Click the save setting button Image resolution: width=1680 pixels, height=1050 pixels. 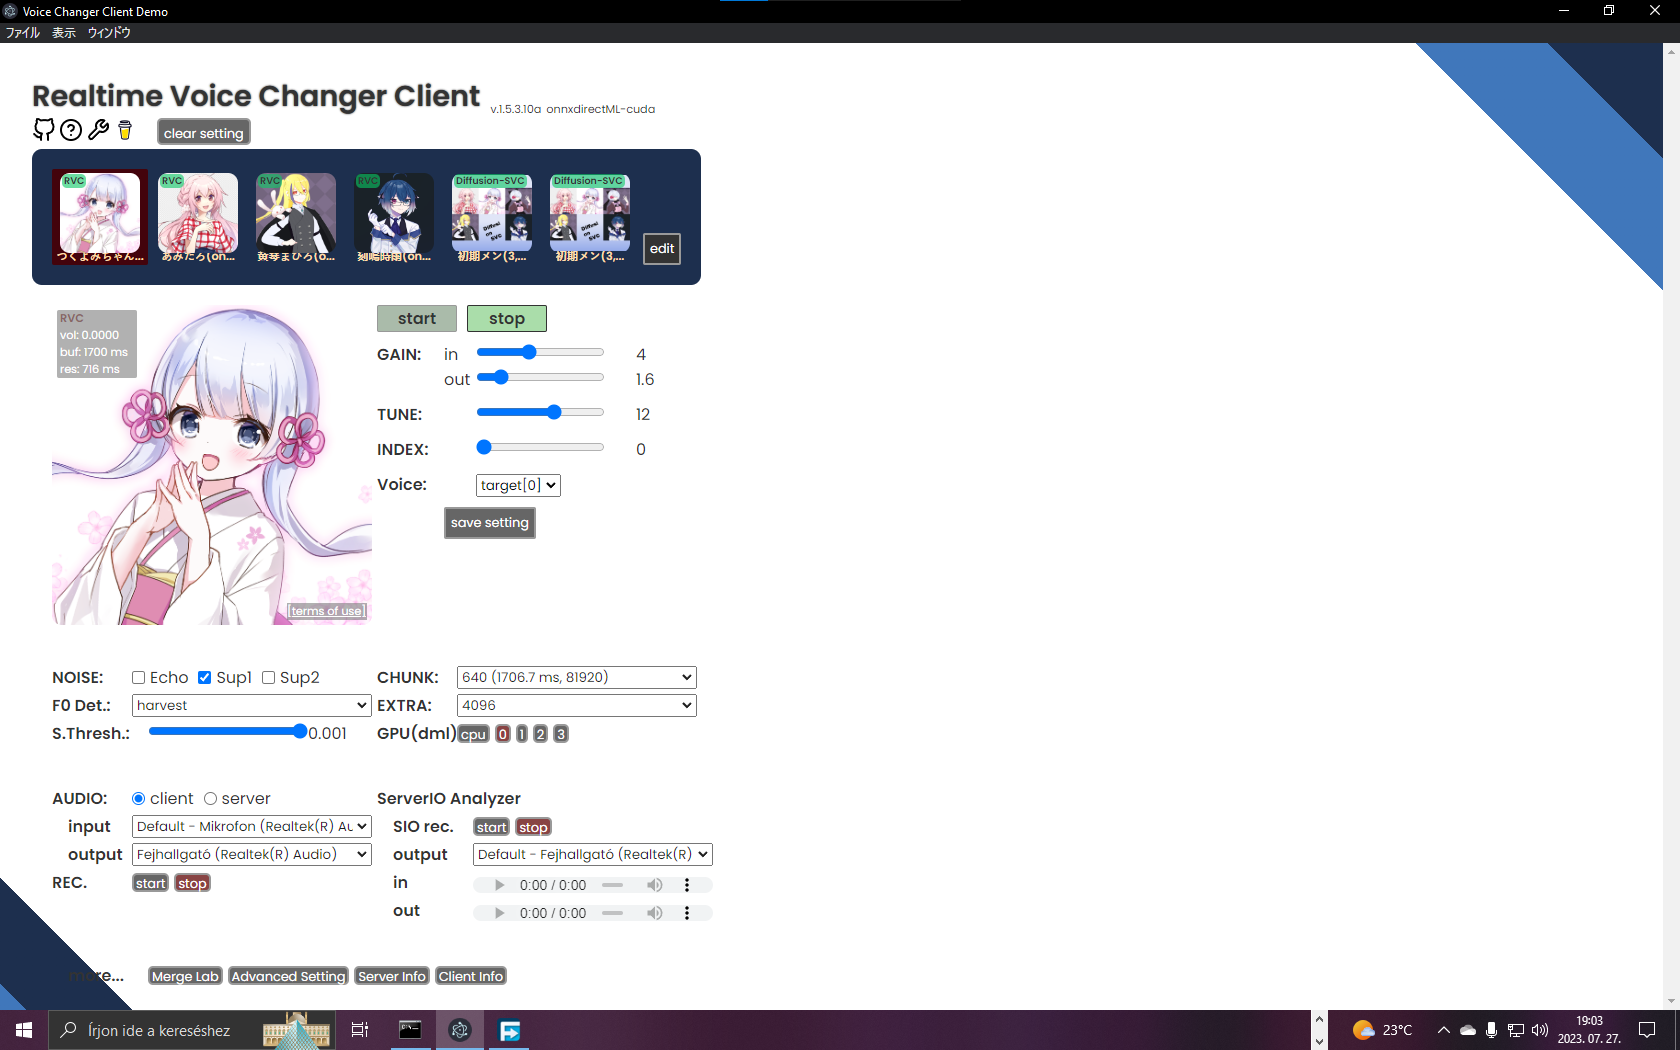pos(489,522)
